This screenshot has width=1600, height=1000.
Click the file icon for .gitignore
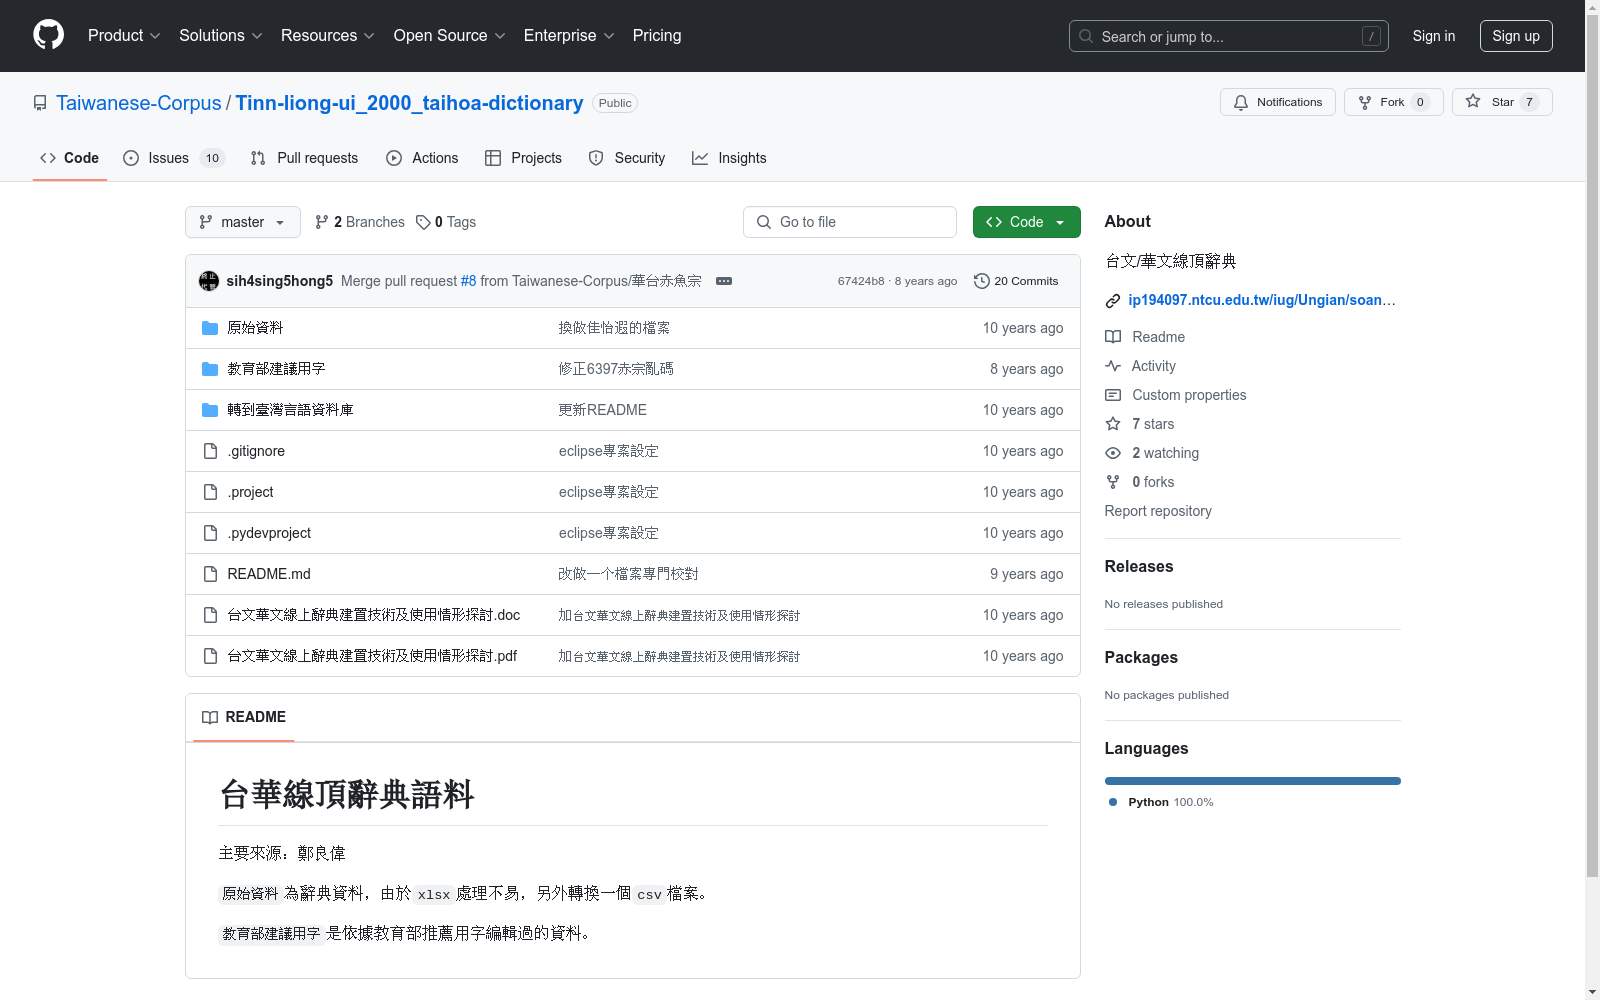click(210, 451)
